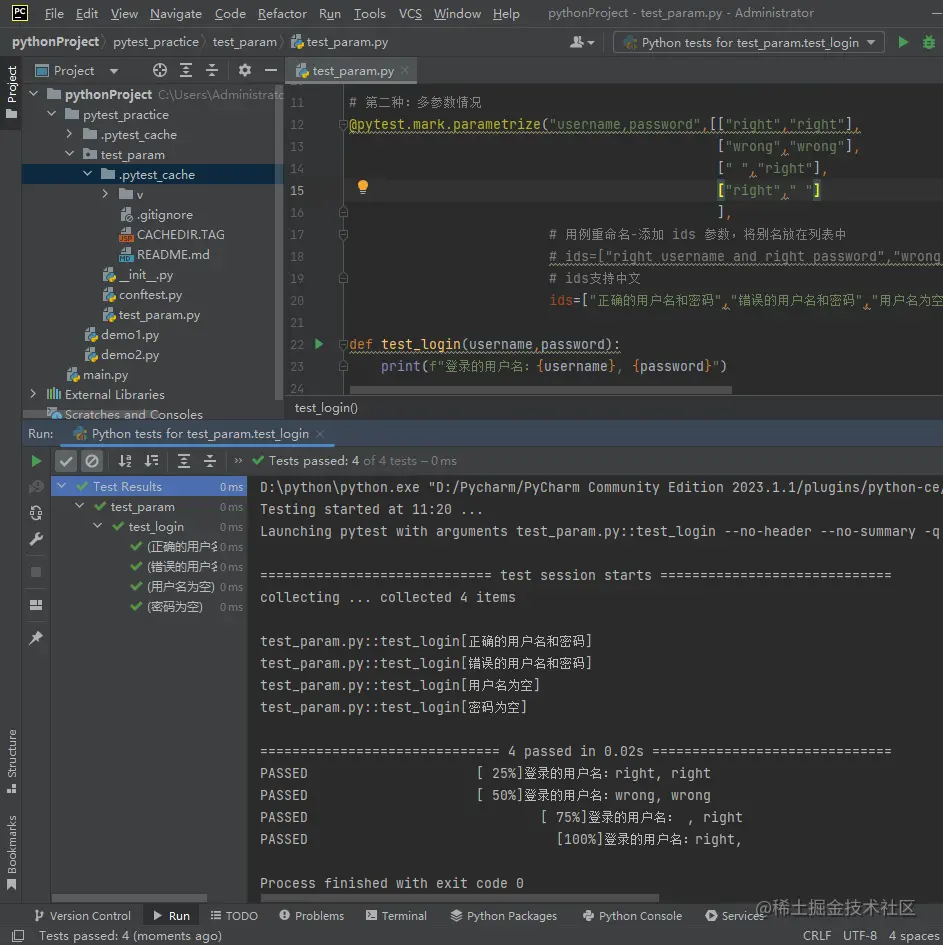Click the console output horizontal scrollbar
943x945 pixels.
[x=460, y=898]
